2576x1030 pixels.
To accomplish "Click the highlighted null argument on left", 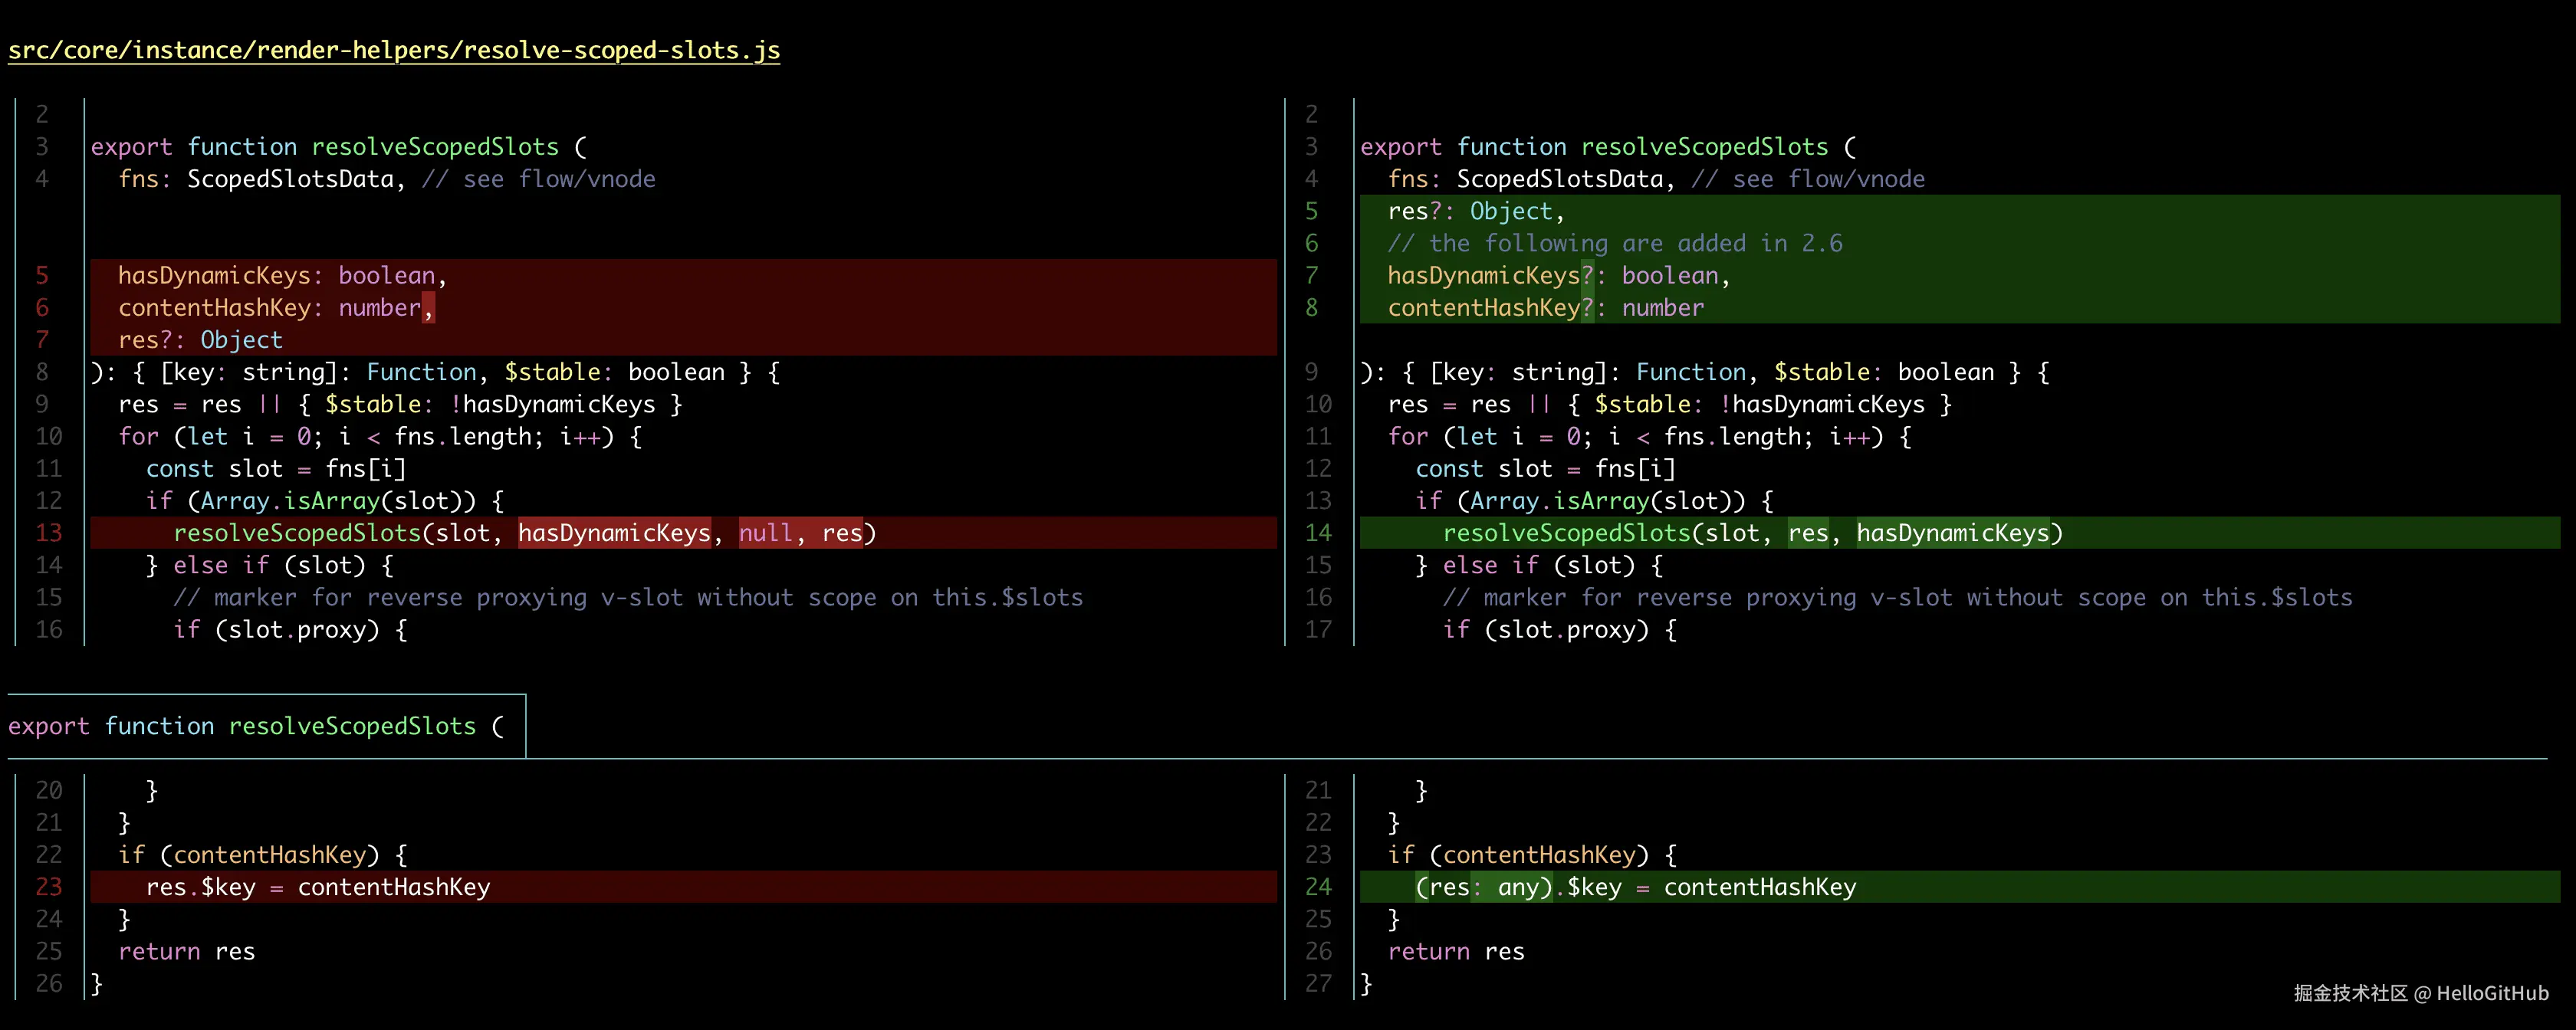I will coord(765,533).
